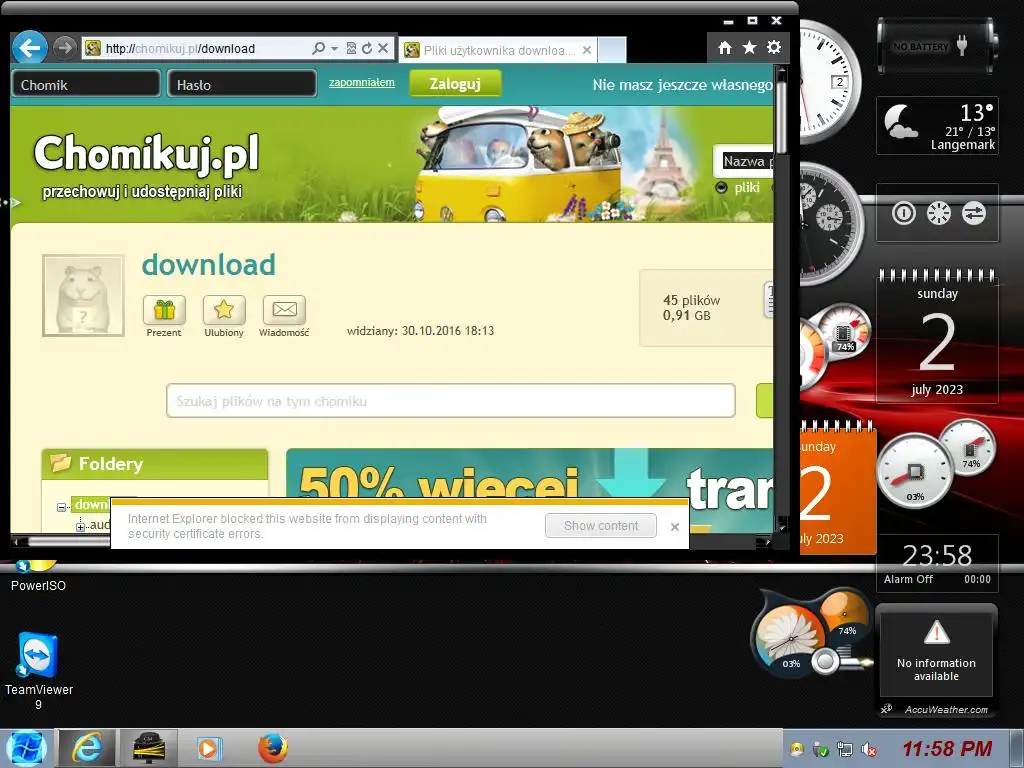Image resolution: width=1024 pixels, height=768 pixels.
Task: Click the horizontal scrollbar thumb
Action: point(69,541)
